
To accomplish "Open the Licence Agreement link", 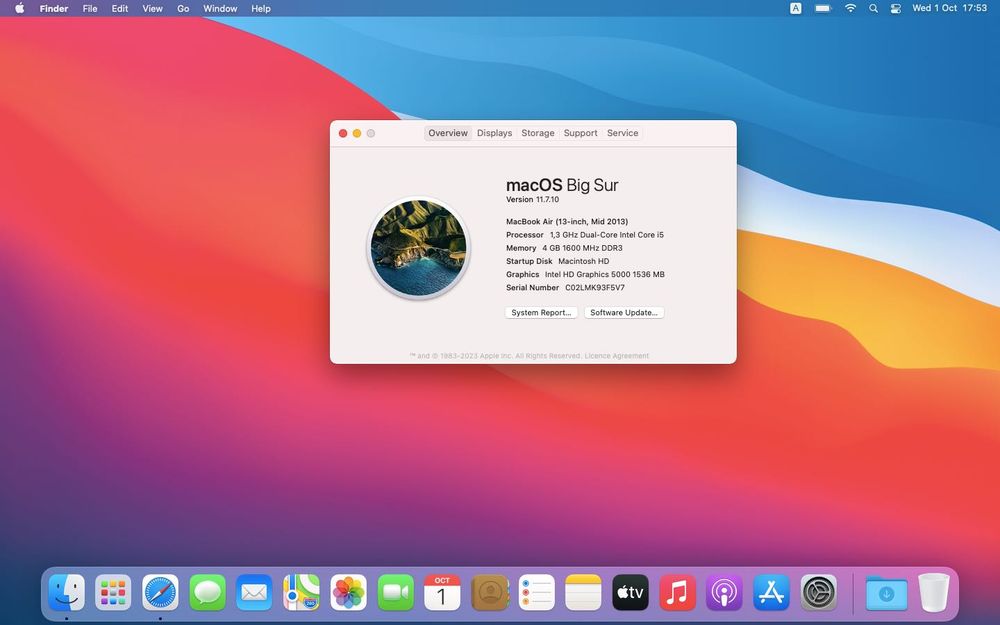I will point(617,356).
